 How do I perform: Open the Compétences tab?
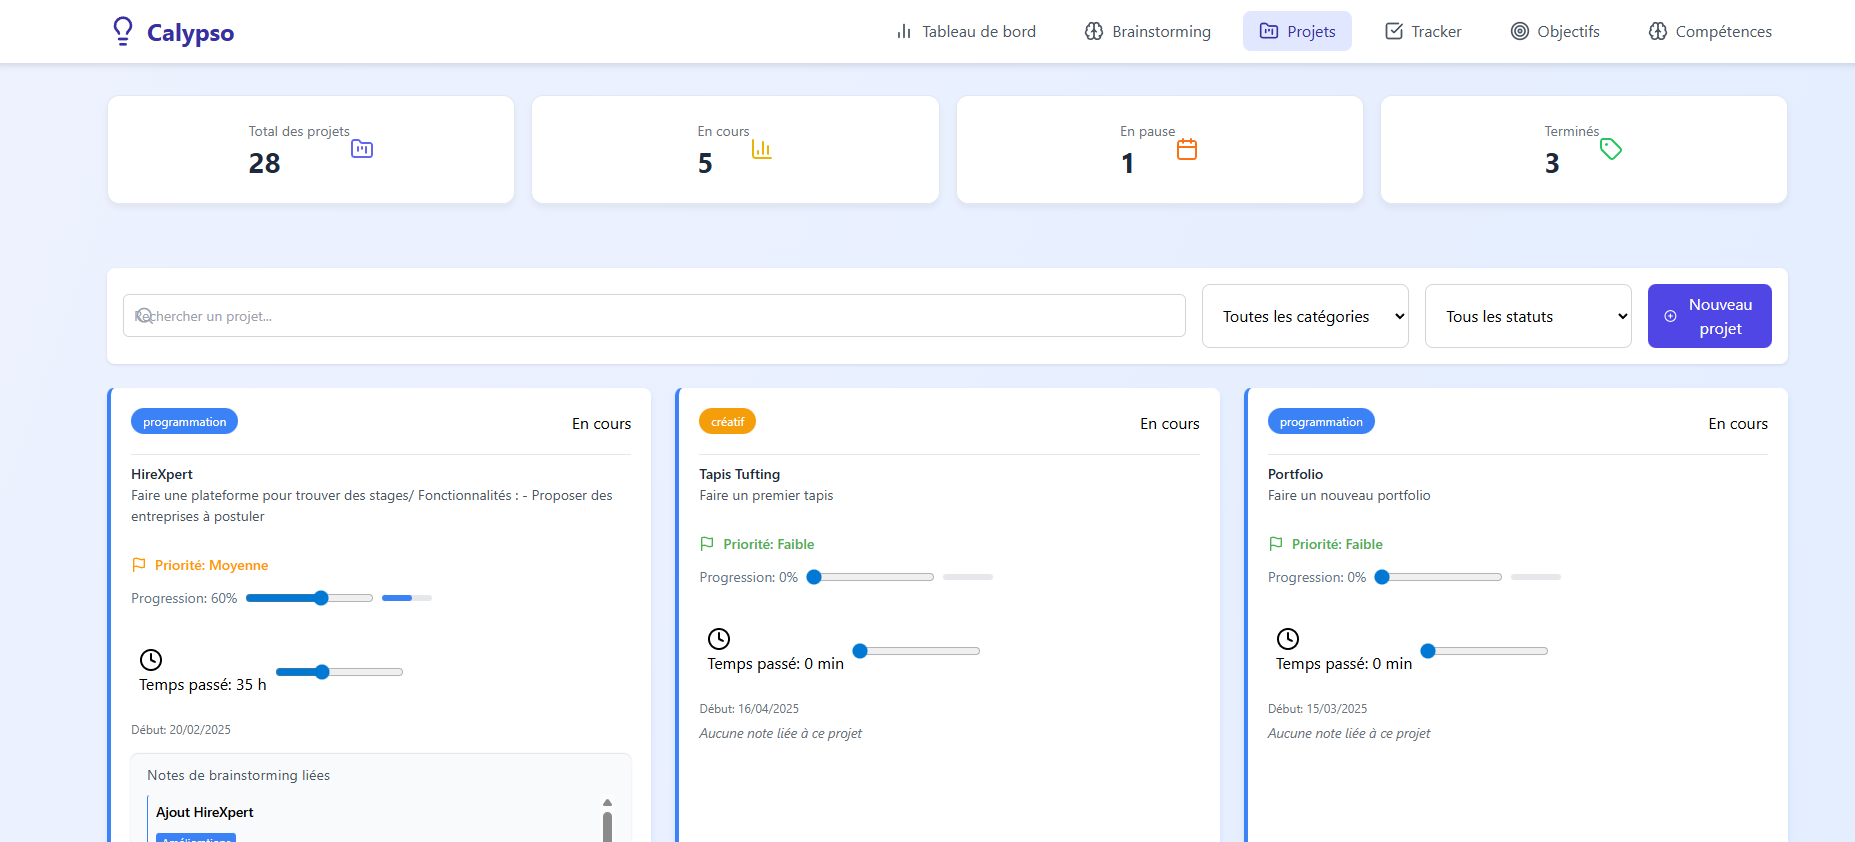[x=1709, y=32]
